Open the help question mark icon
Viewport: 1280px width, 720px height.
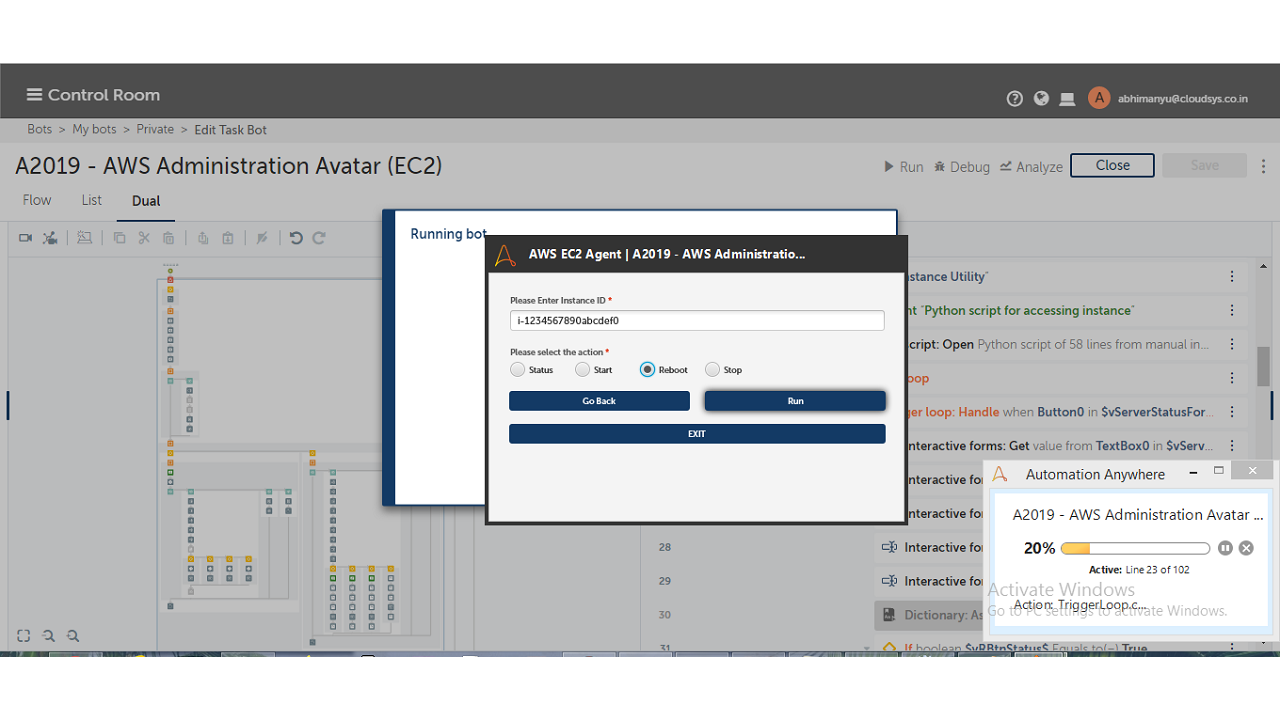click(x=1015, y=98)
